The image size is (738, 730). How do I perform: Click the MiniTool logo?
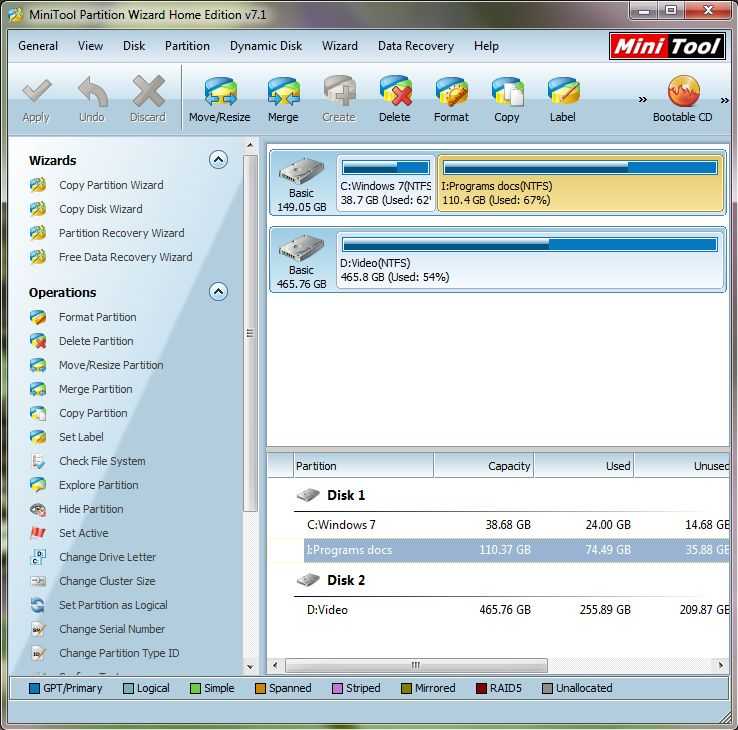click(667, 46)
